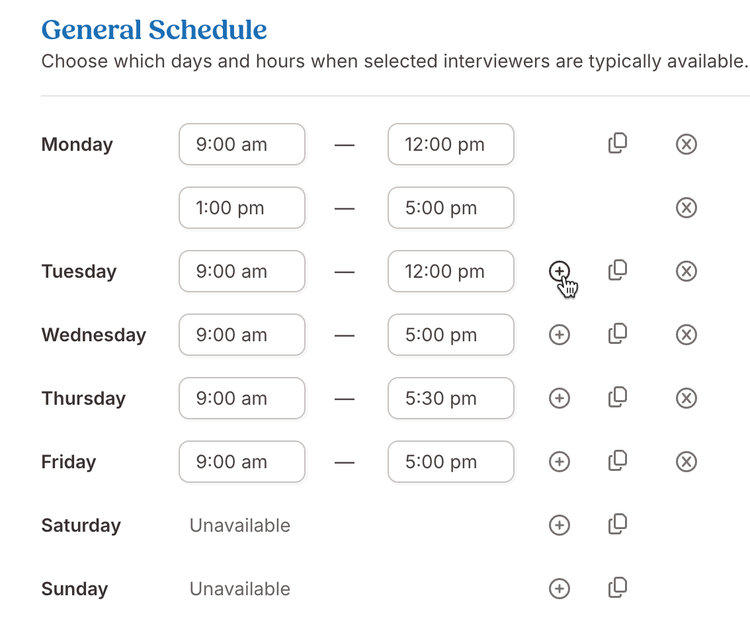The height and width of the screenshot is (627, 750).
Task: Add time range to Wednesday
Action: [559, 335]
